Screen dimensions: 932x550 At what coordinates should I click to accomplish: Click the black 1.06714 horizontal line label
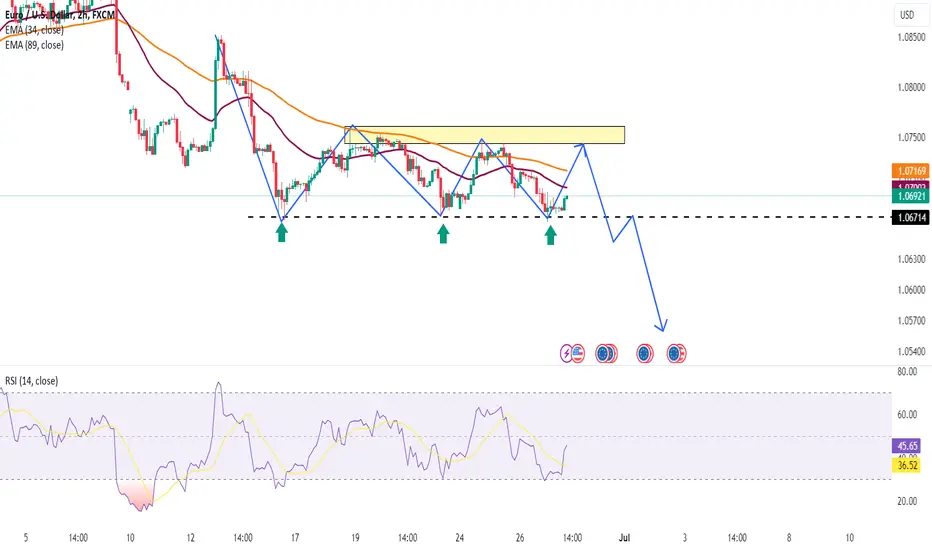pyautogui.click(x=911, y=218)
